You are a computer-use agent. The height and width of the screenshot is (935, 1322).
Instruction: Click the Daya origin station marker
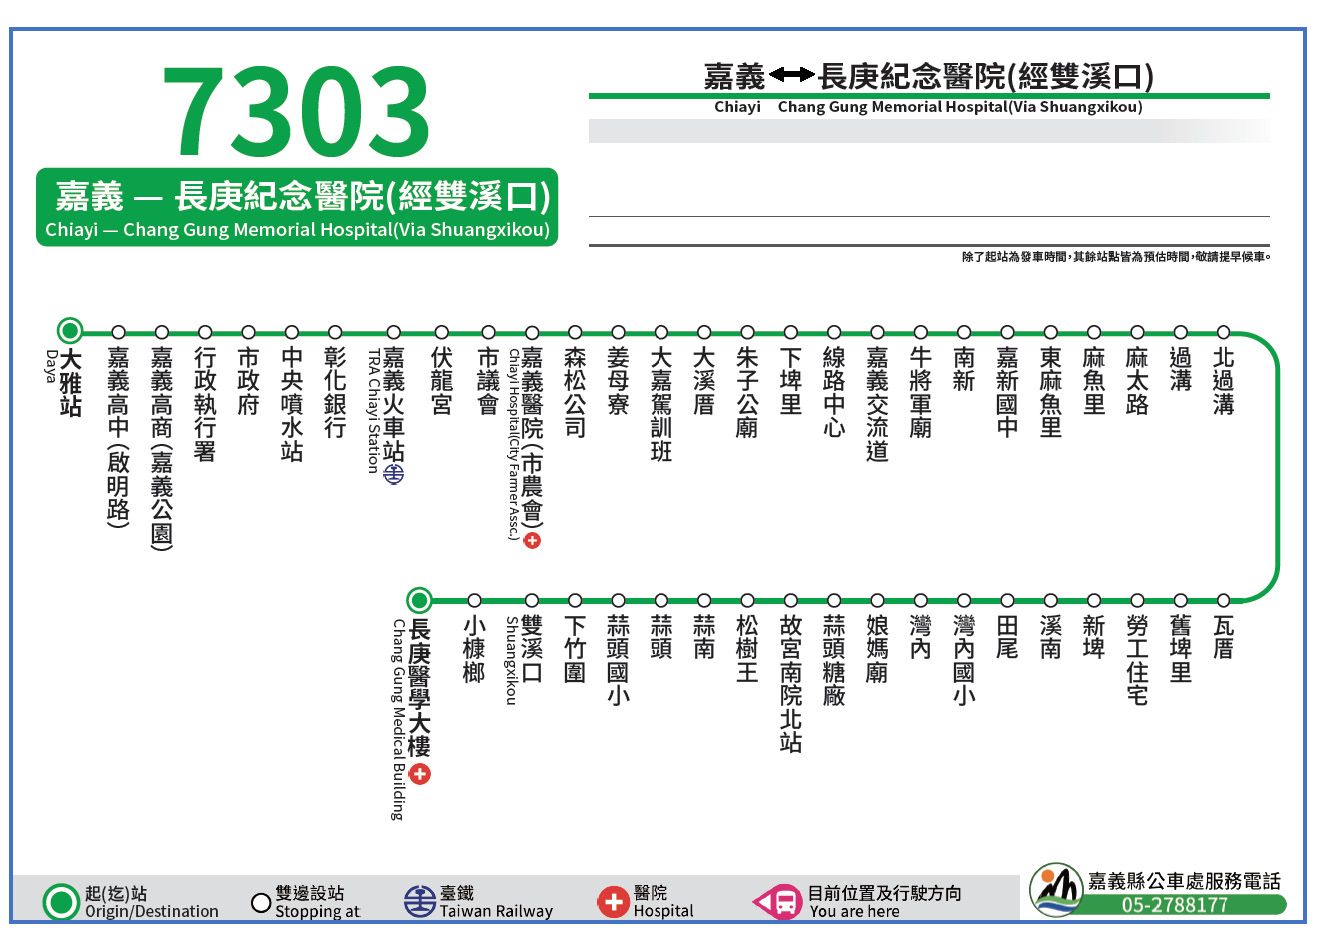[69, 330]
